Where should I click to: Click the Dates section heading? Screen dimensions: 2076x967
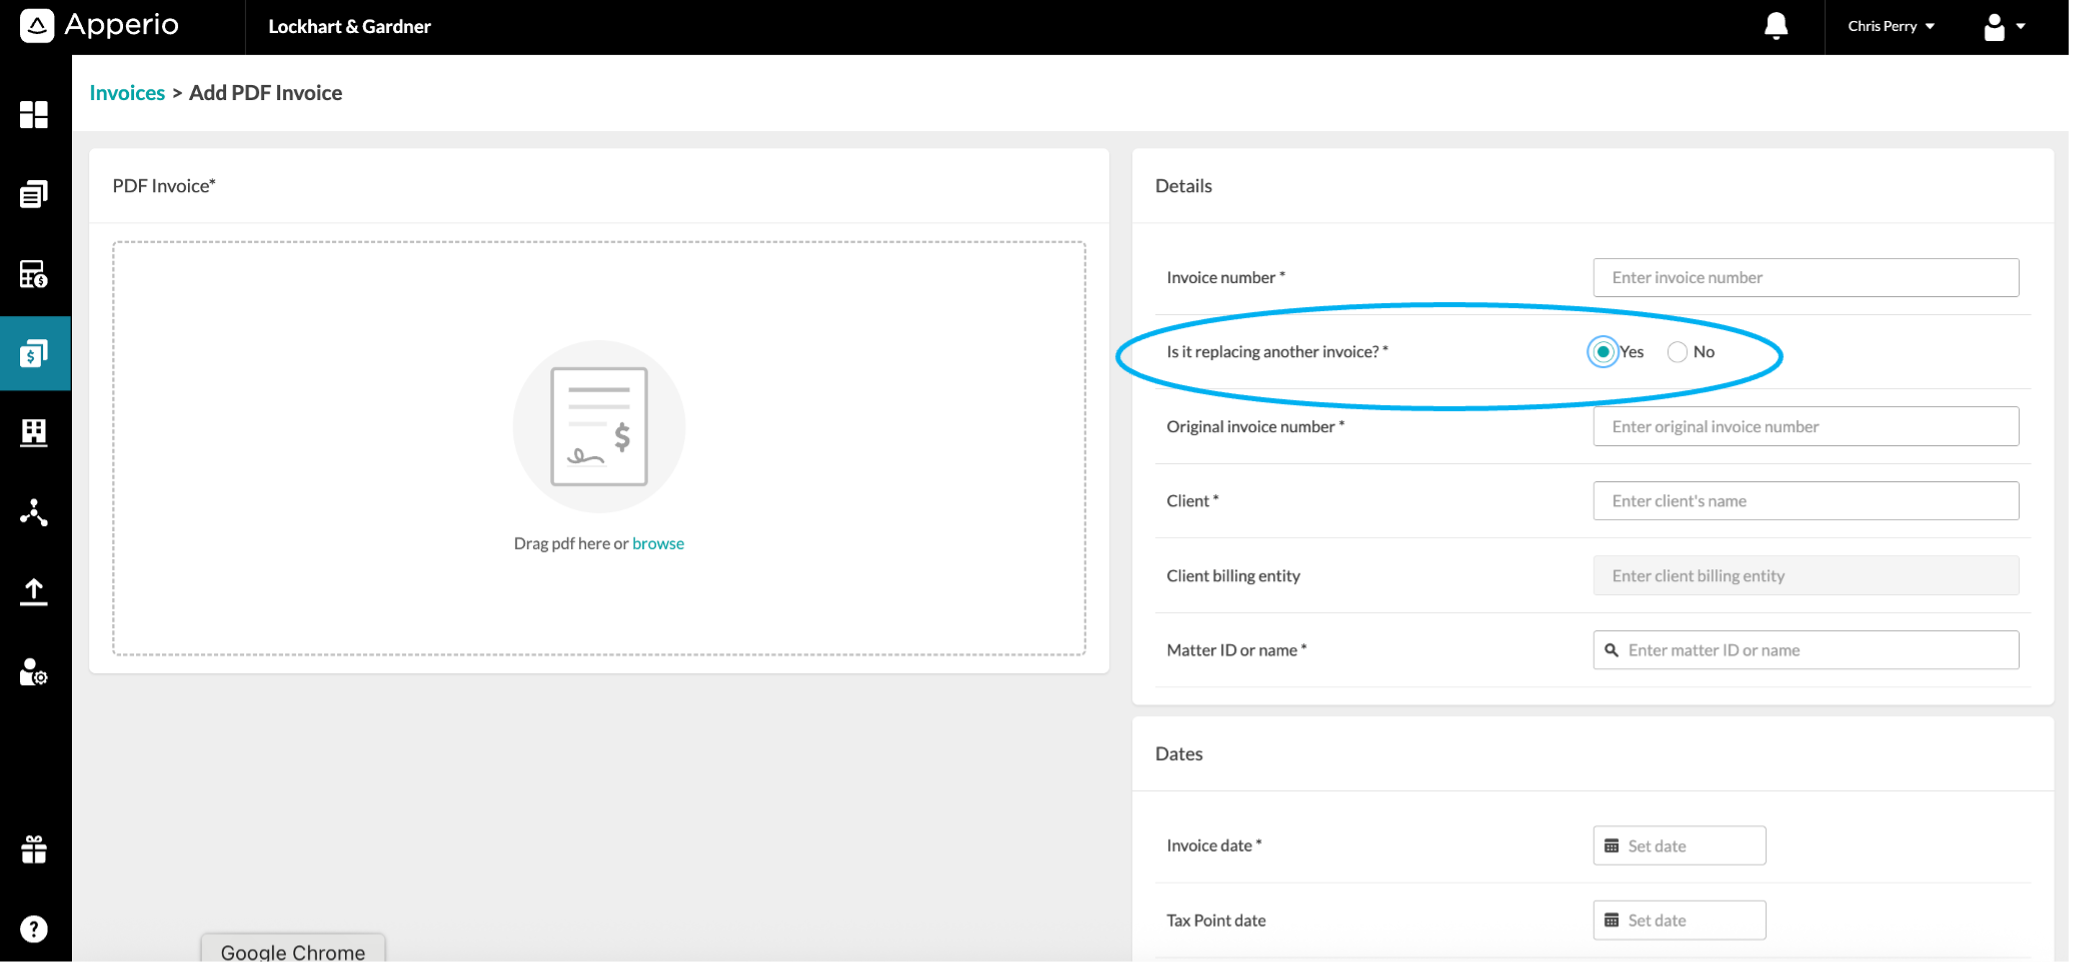click(x=1179, y=754)
